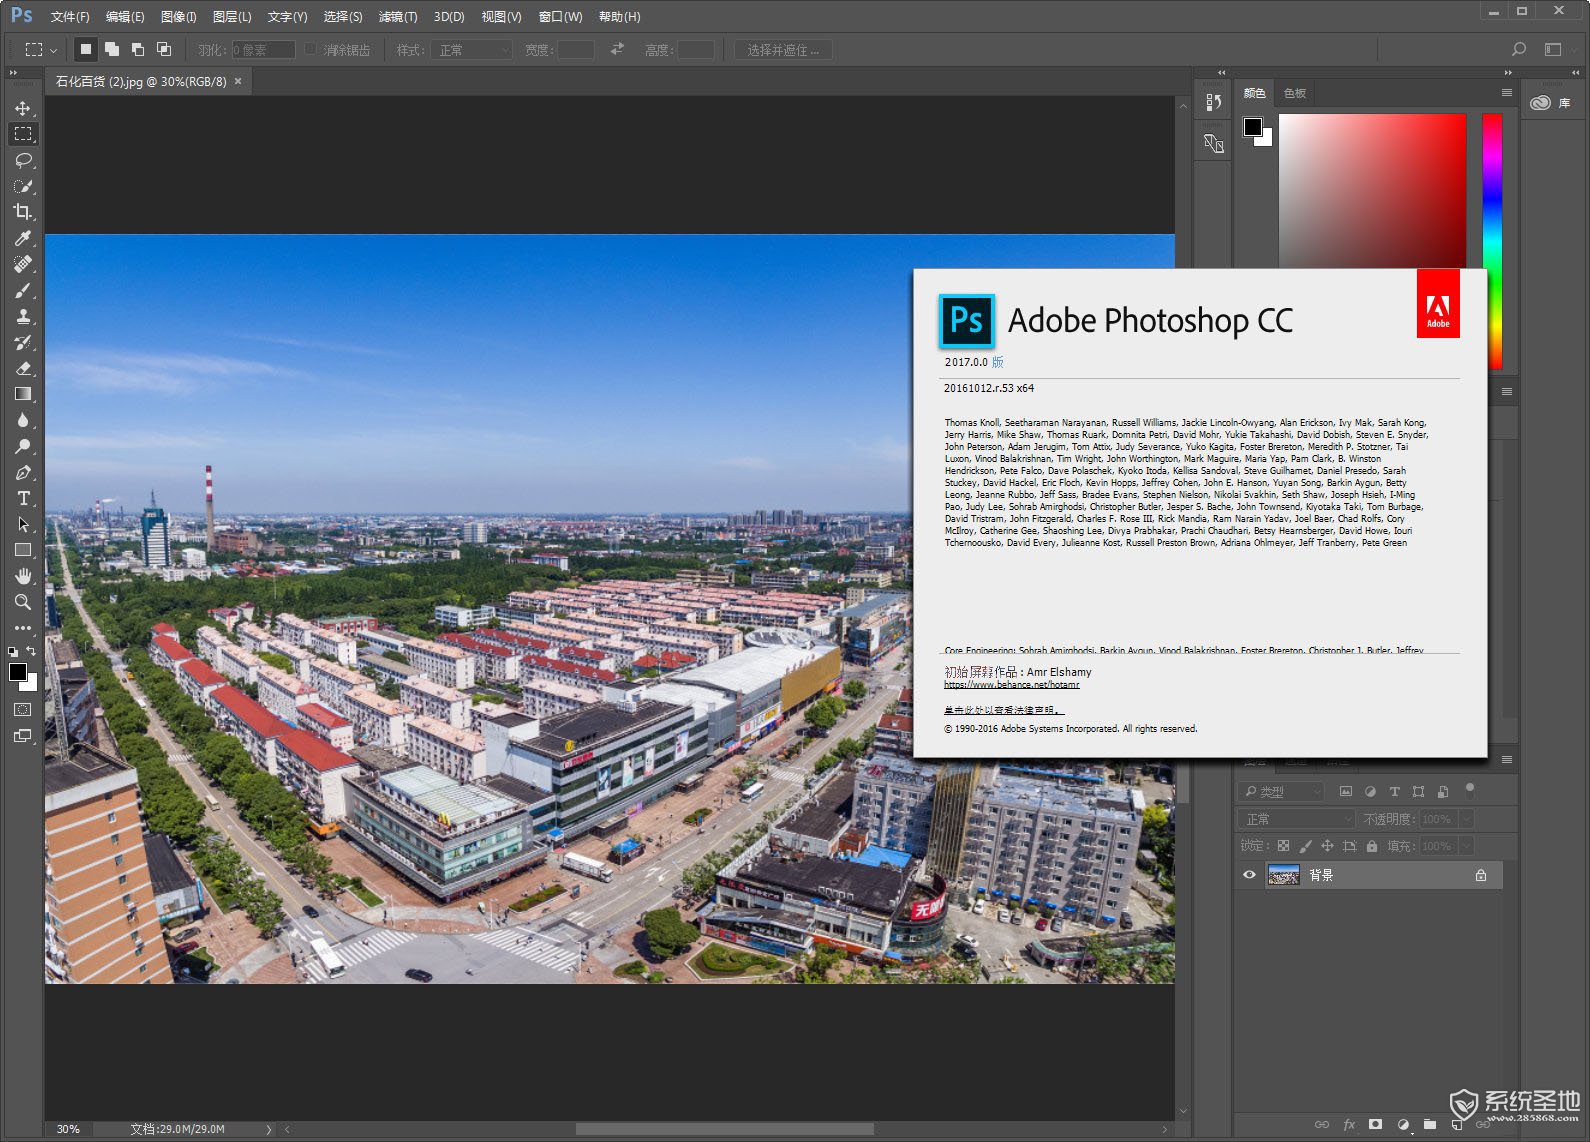Select the Rectangular Marquee tool

(x=23, y=134)
